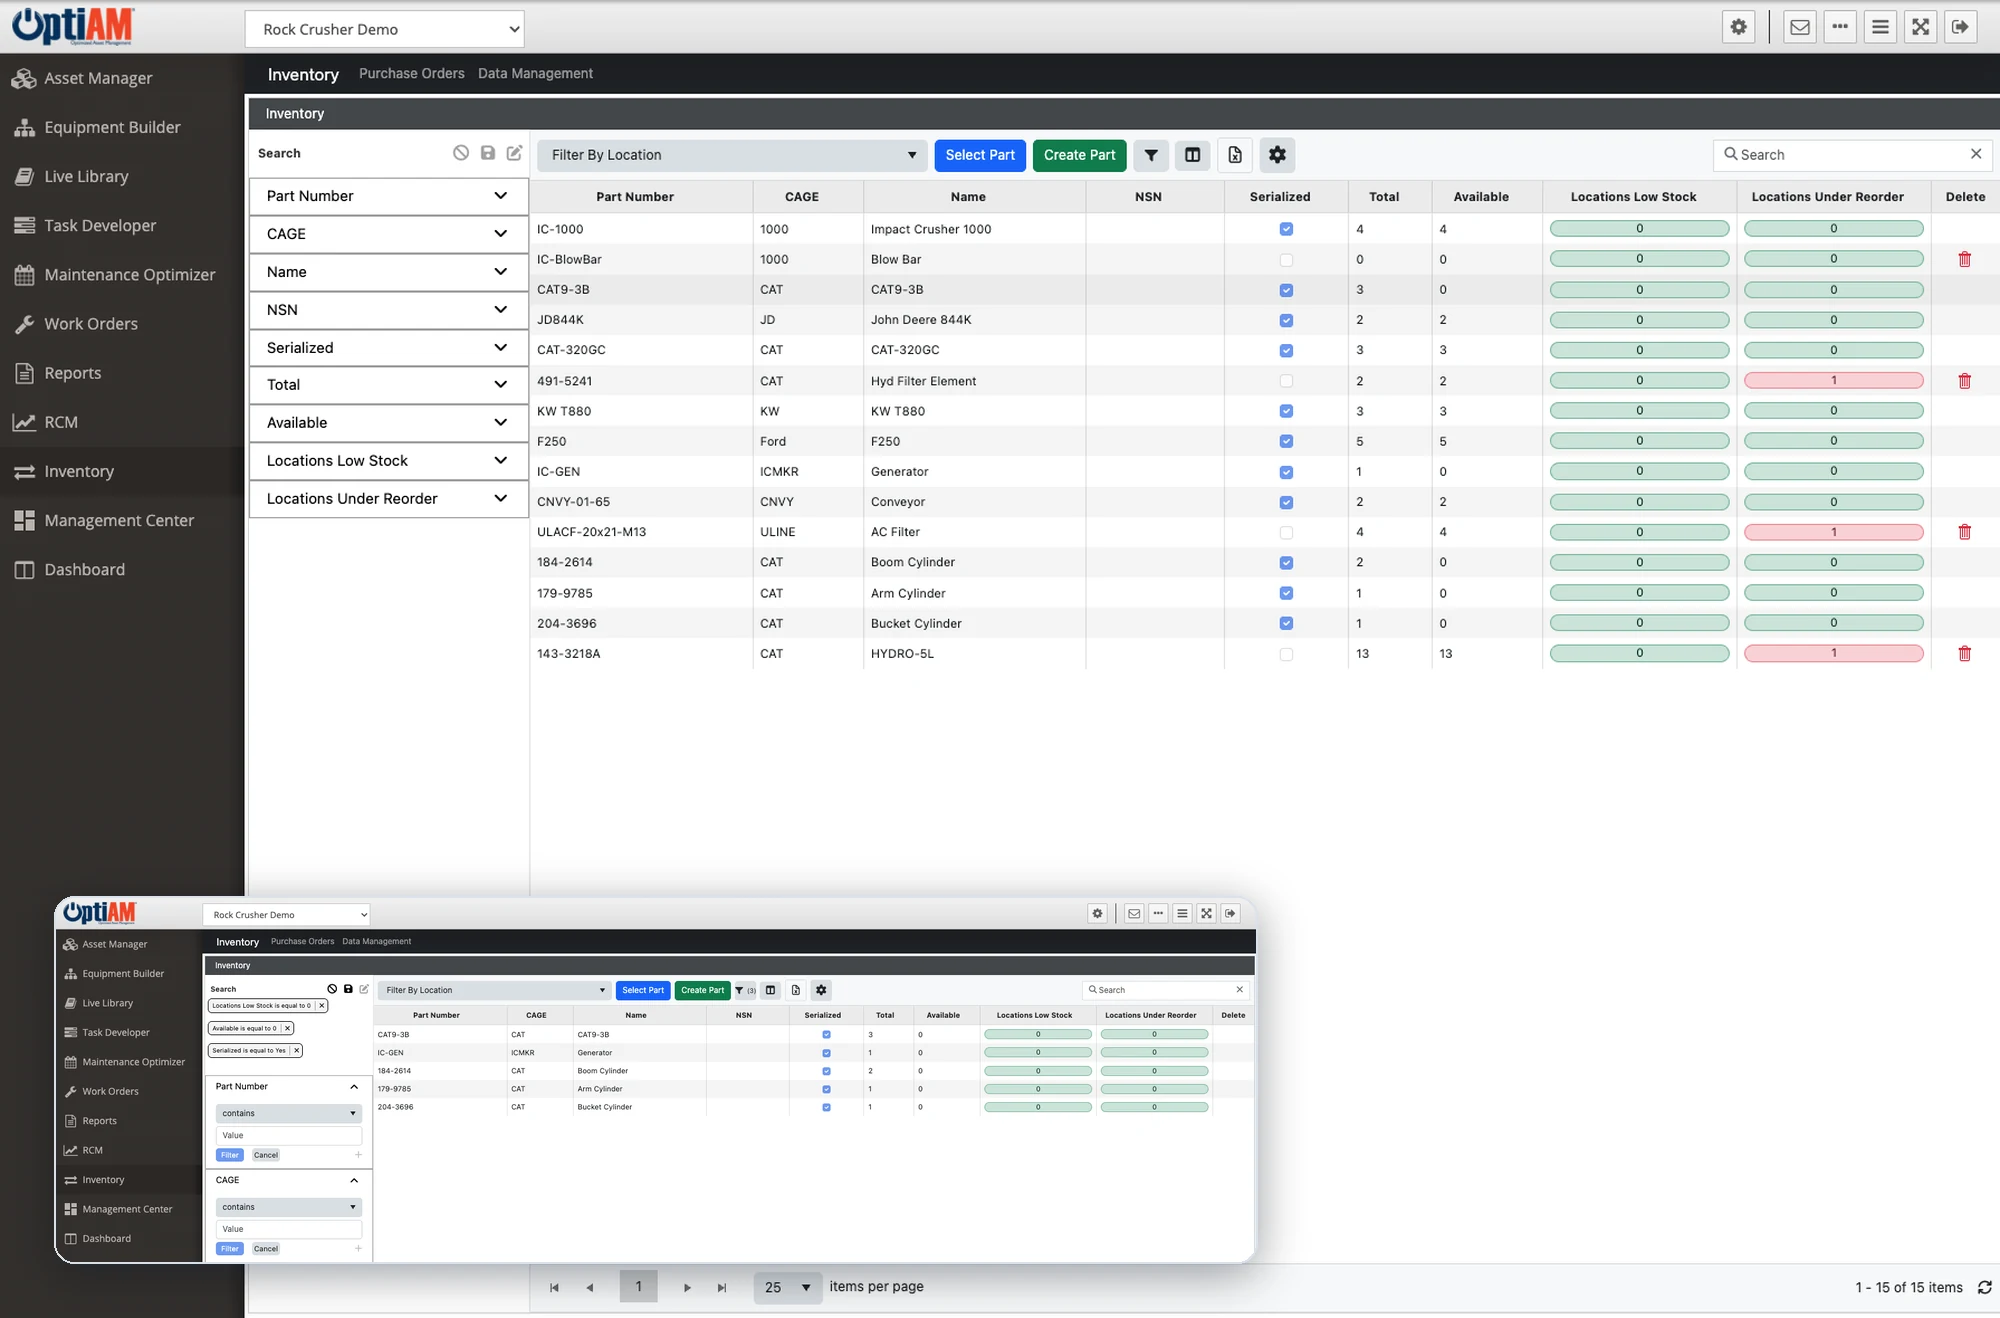Screen dimensions: 2000x1318
Task: Open the embedded filtered inventory thumbnail image
Action: pos(655,1080)
